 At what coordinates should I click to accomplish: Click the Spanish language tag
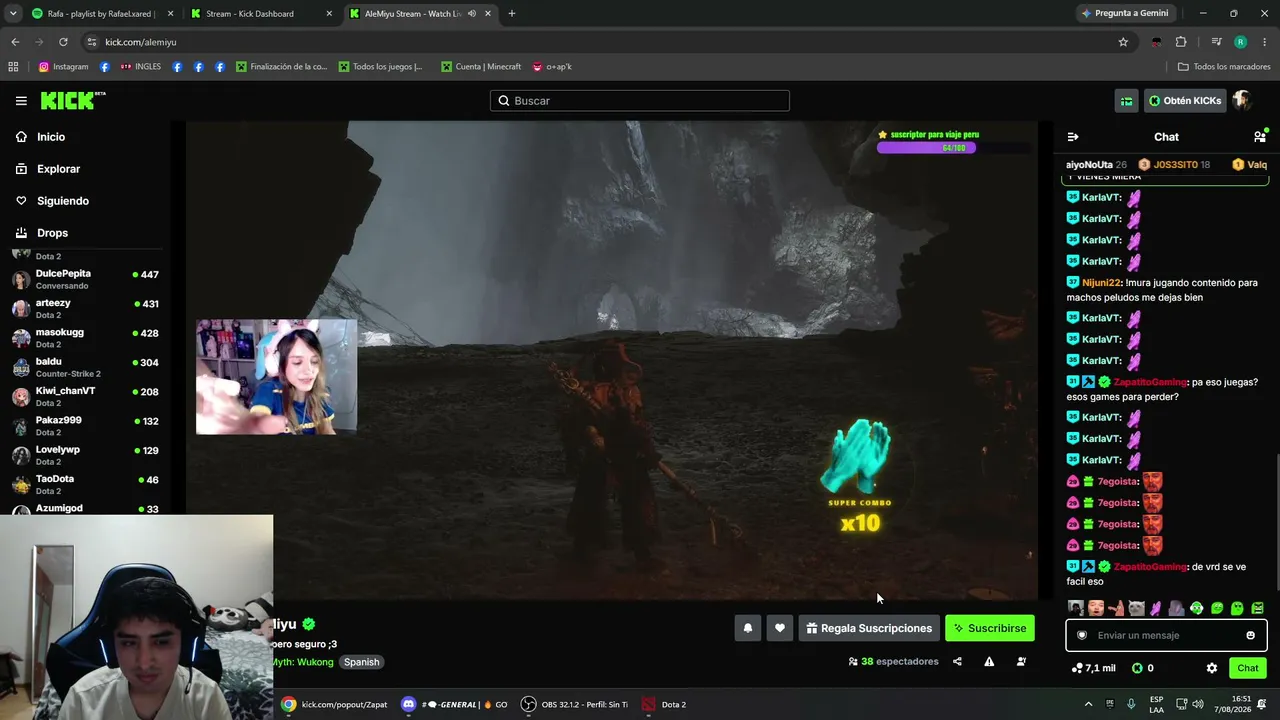pyautogui.click(x=361, y=662)
